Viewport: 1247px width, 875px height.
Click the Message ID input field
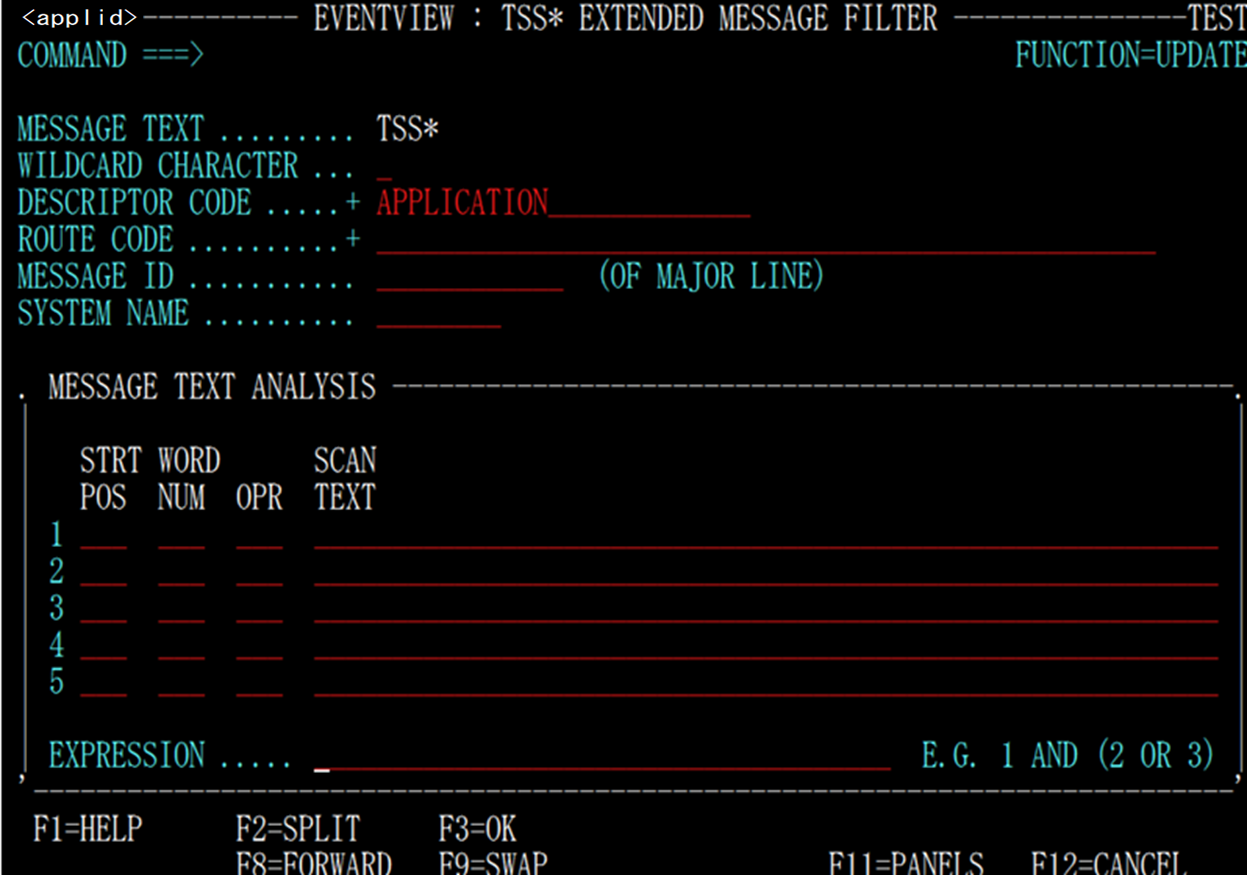pos(470,277)
